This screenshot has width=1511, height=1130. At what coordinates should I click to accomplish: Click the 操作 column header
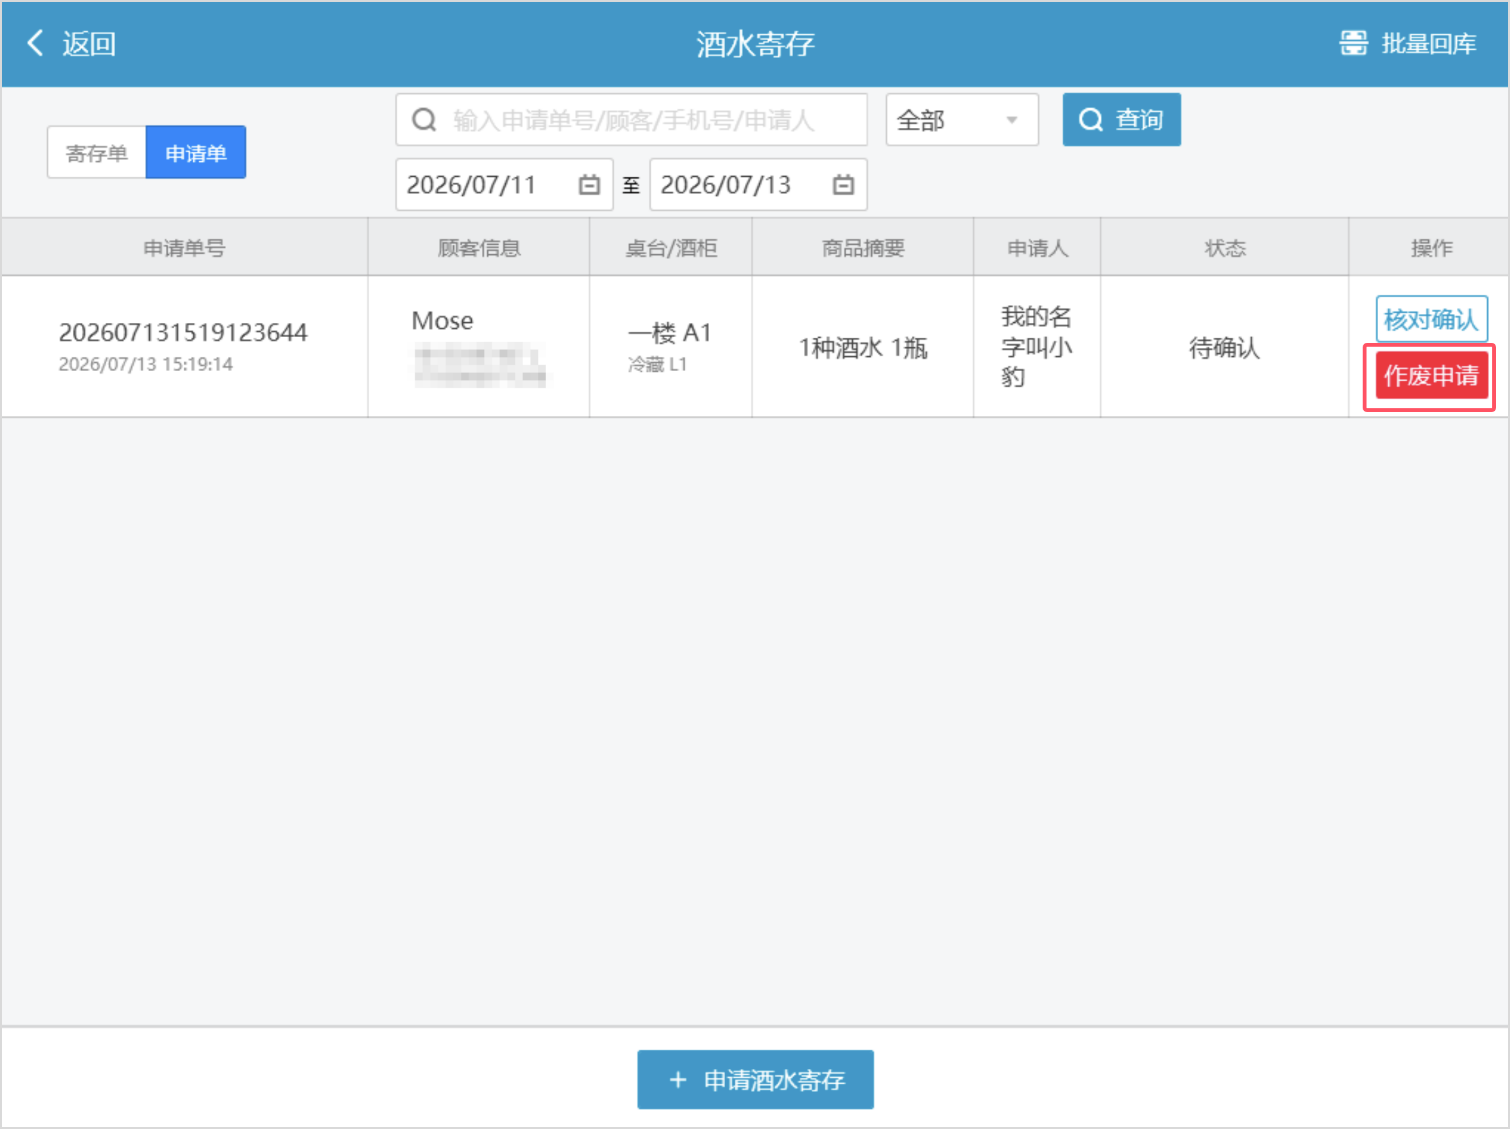1431,248
